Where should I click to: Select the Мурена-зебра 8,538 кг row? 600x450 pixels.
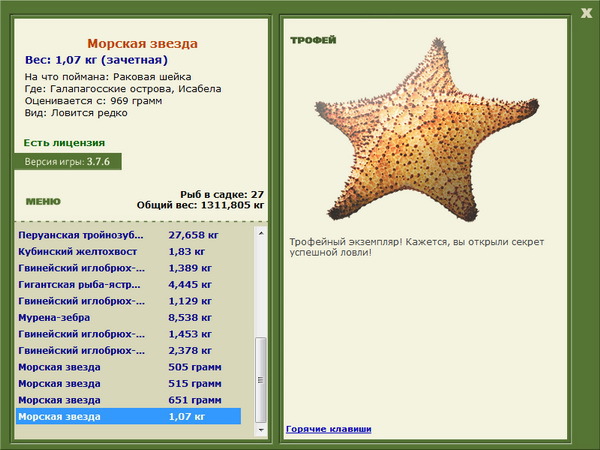point(129,318)
